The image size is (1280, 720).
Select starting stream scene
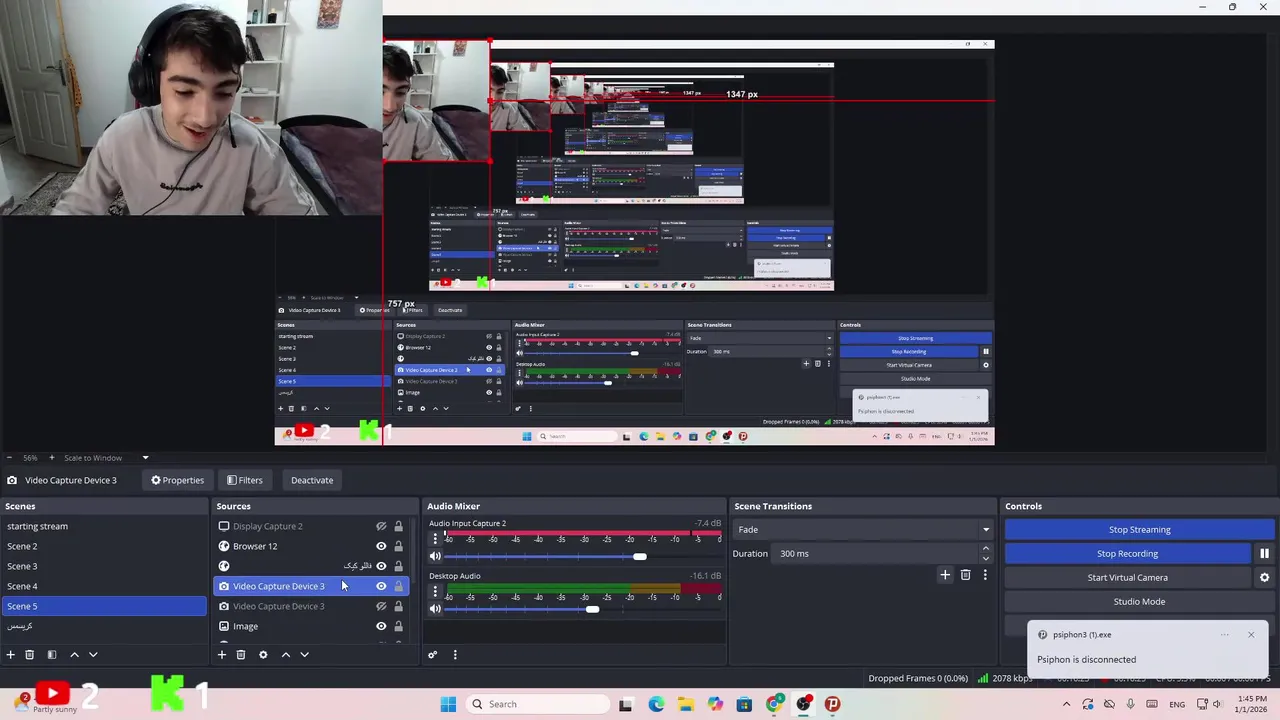104,526
